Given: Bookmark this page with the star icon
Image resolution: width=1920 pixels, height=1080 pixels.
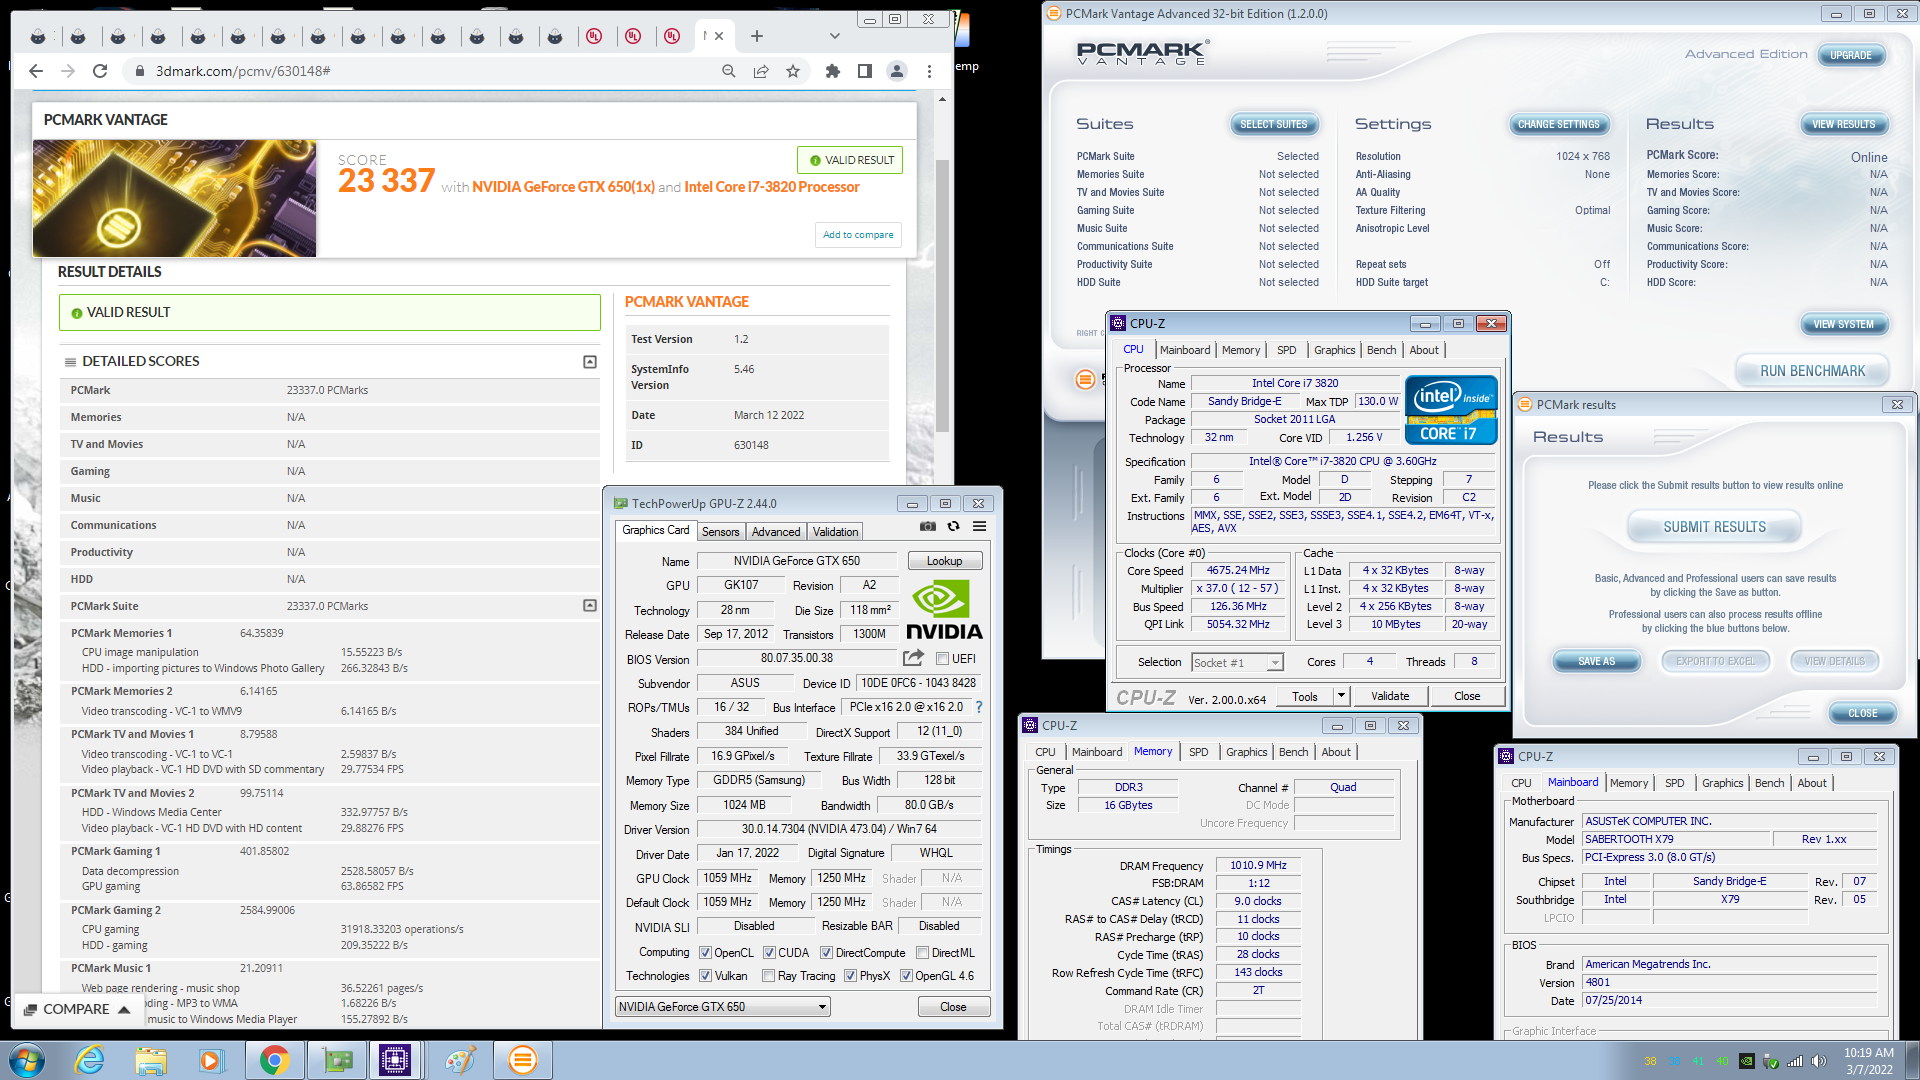Looking at the screenshot, I should coord(793,71).
